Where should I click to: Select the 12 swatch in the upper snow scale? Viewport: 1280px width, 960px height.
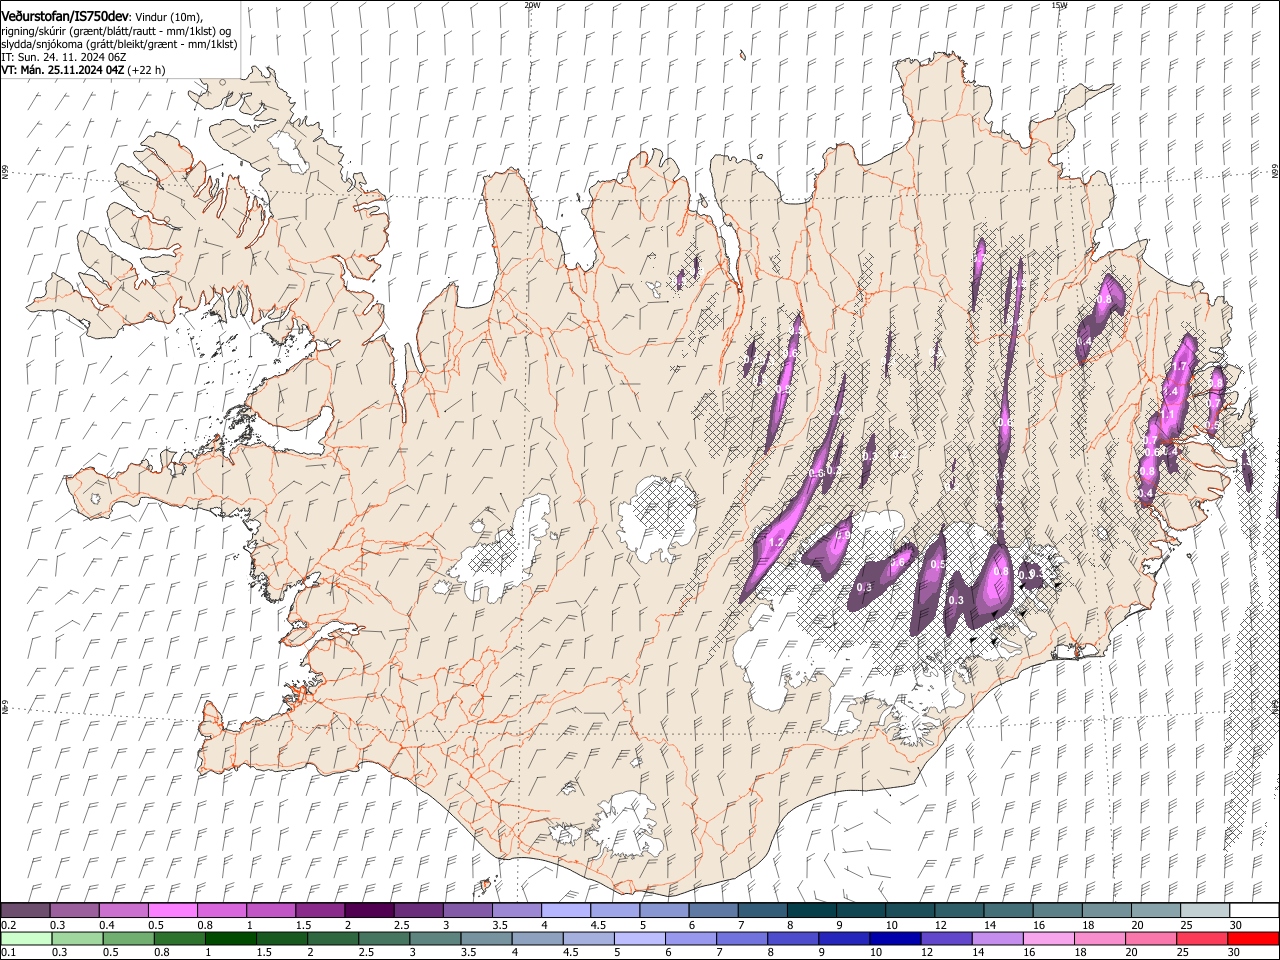click(x=960, y=910)
